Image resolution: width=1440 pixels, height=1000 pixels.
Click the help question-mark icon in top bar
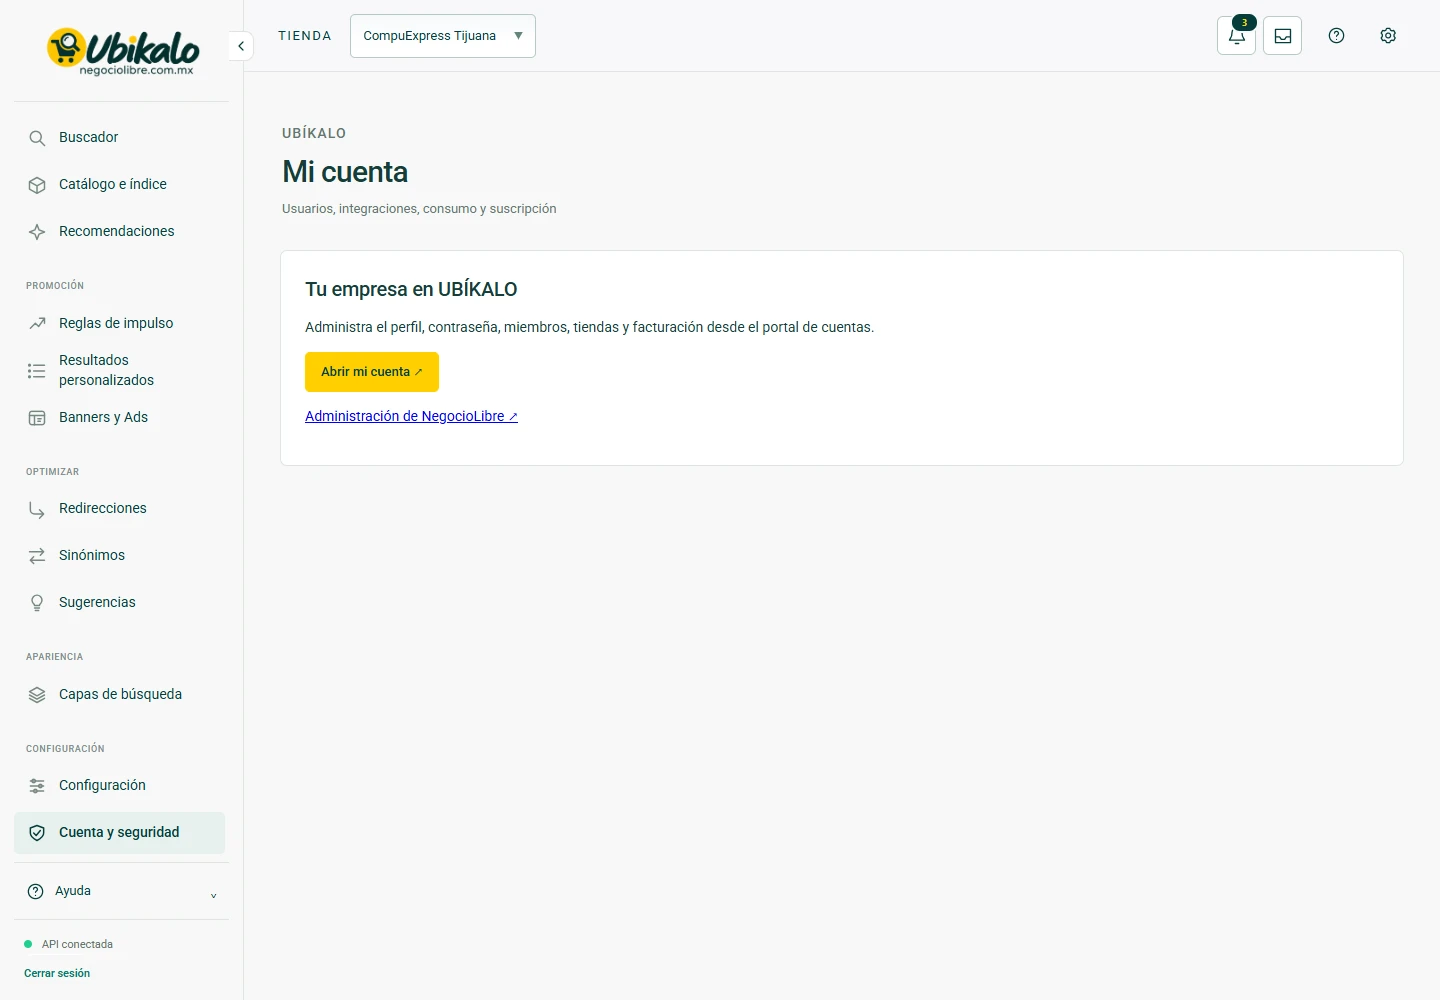(1336, 36)
